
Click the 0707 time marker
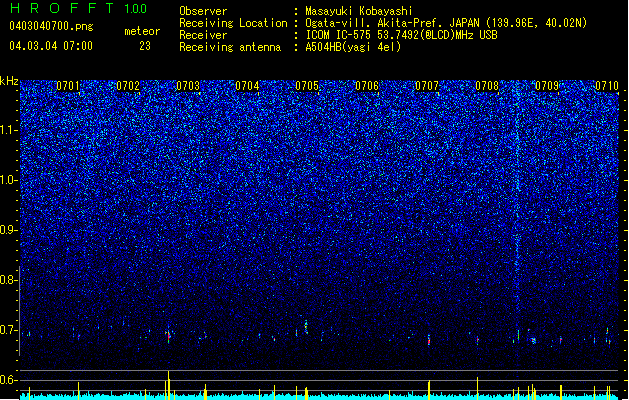tap(427, 86)
